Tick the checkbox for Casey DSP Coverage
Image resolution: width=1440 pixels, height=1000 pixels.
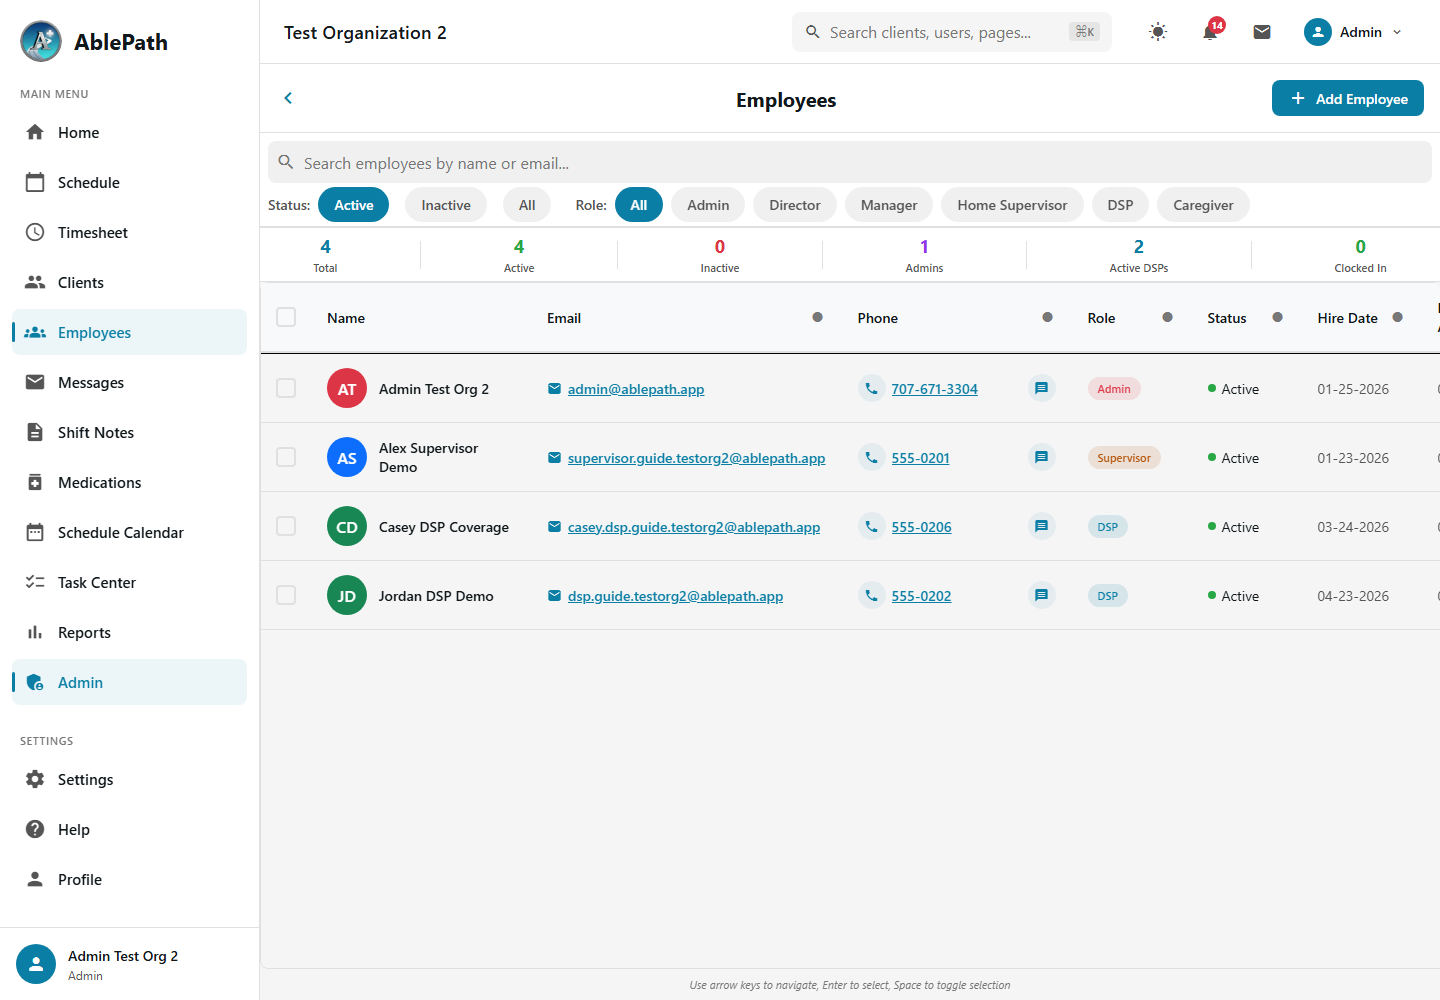286,526
